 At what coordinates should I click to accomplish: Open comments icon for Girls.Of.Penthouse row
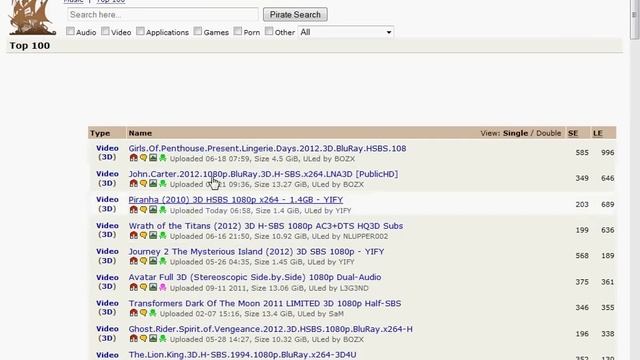(143, 158)
